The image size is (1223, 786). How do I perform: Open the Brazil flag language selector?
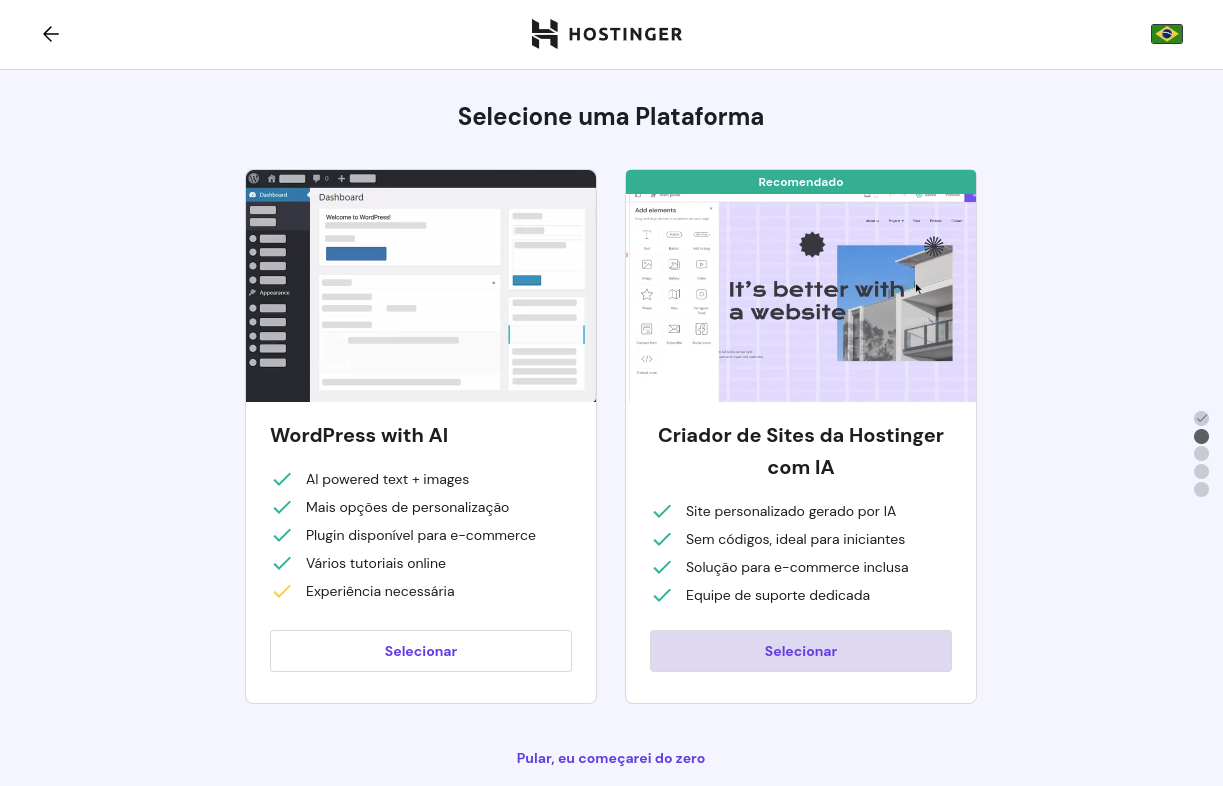point(1166,34)
